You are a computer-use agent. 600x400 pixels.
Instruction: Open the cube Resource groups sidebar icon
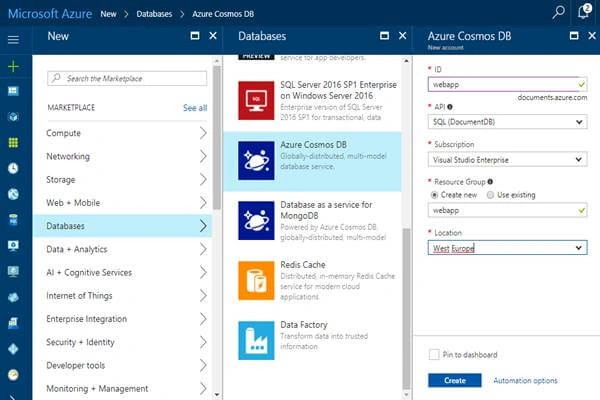click(13, 117)
